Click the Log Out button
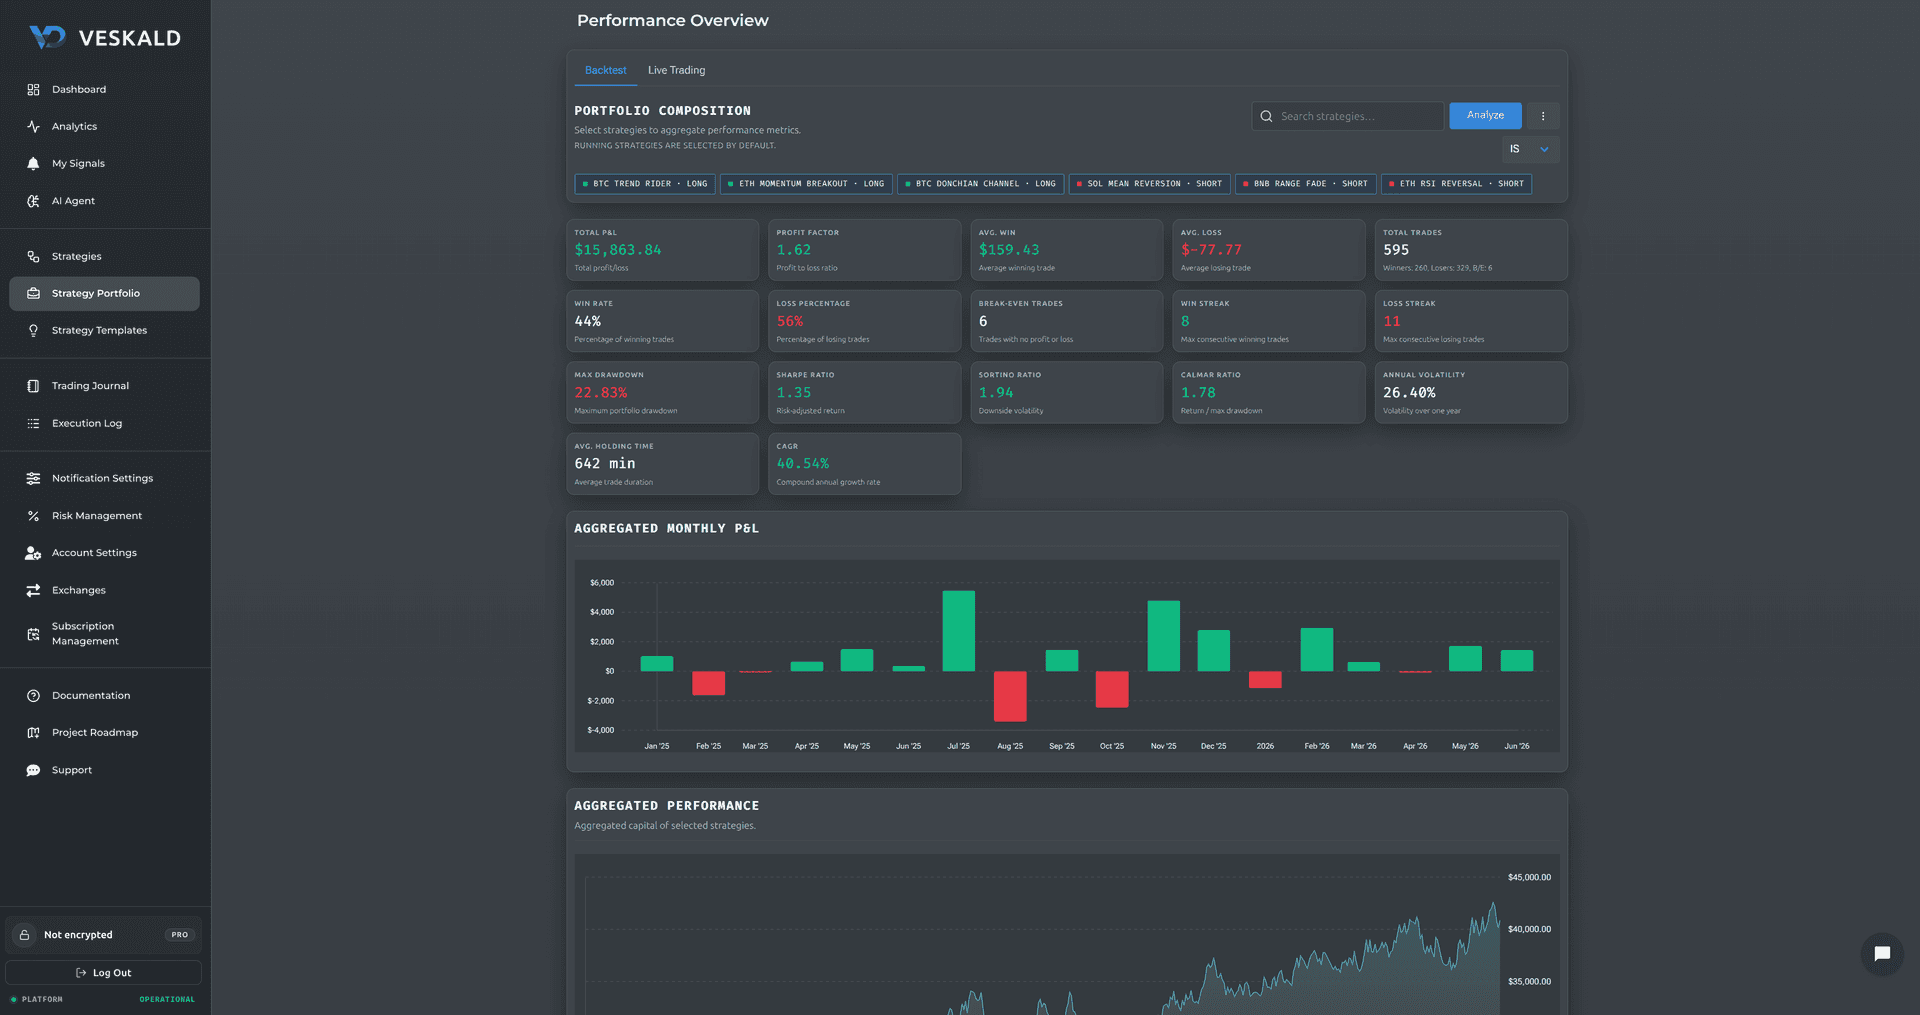This screenshot has height=1015, width=1920. click(x=104, y=973)
